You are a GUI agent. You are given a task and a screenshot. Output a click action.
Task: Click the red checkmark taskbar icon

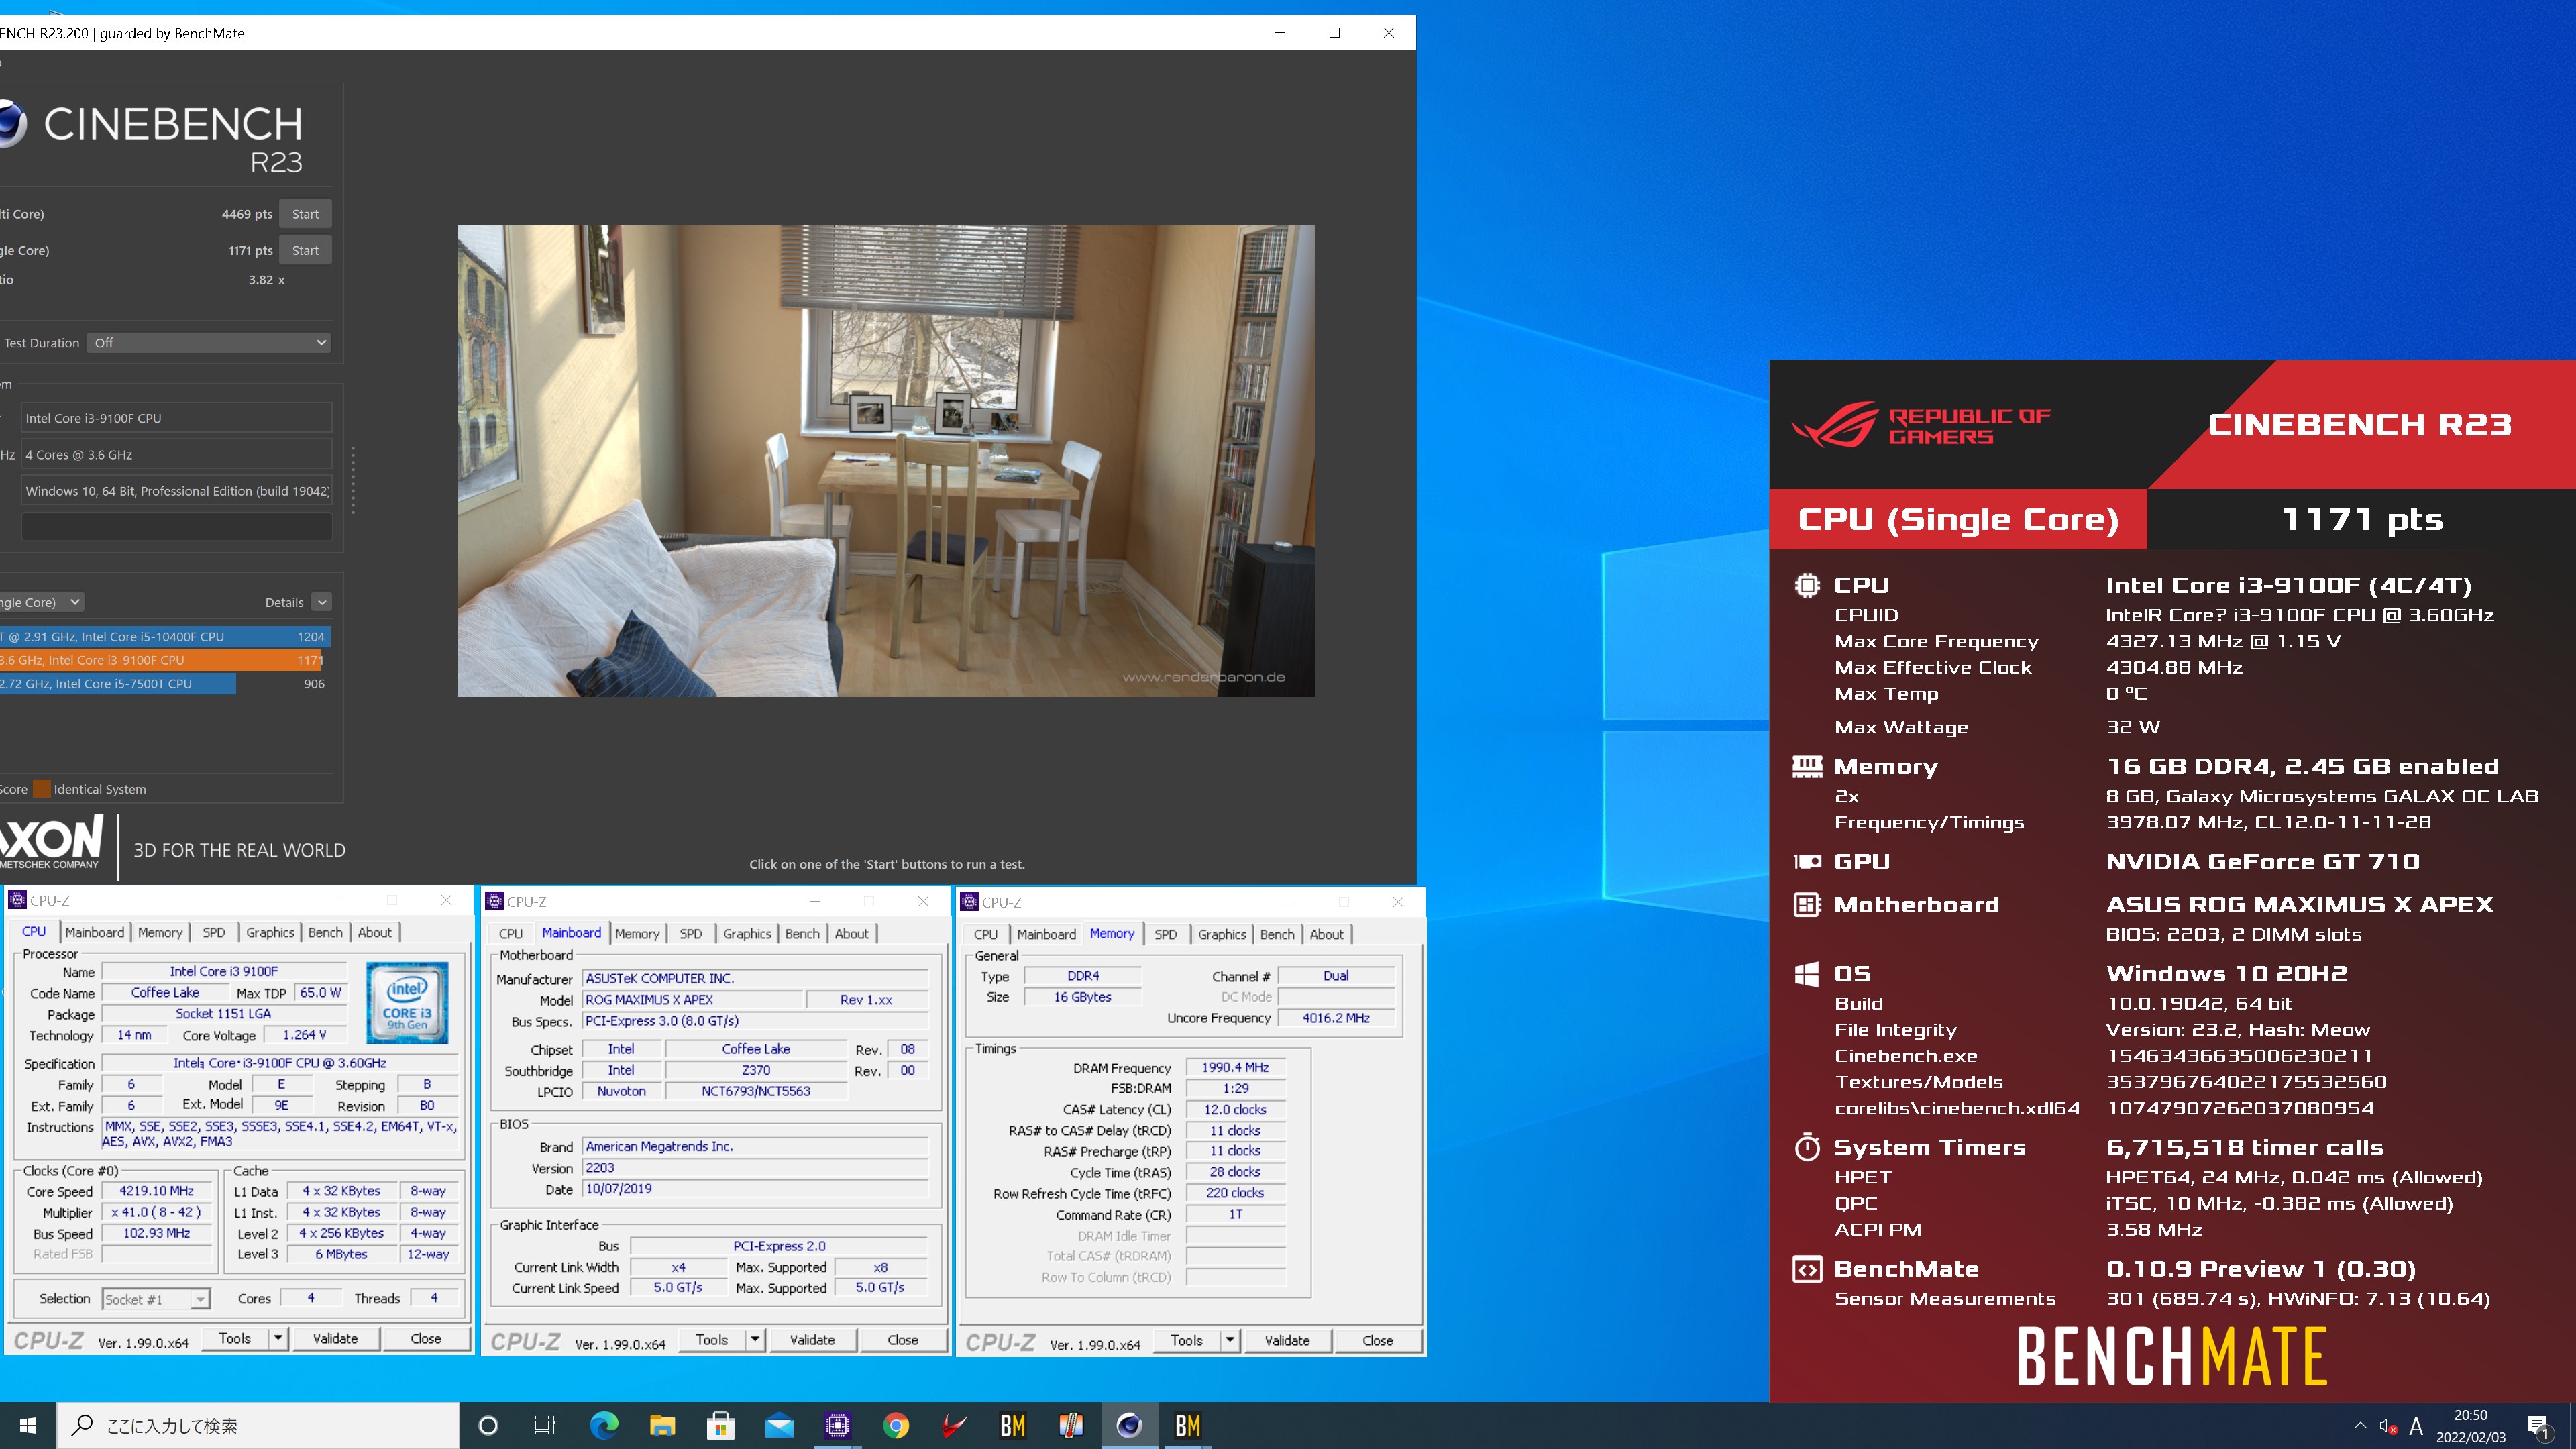point(954,1425)
